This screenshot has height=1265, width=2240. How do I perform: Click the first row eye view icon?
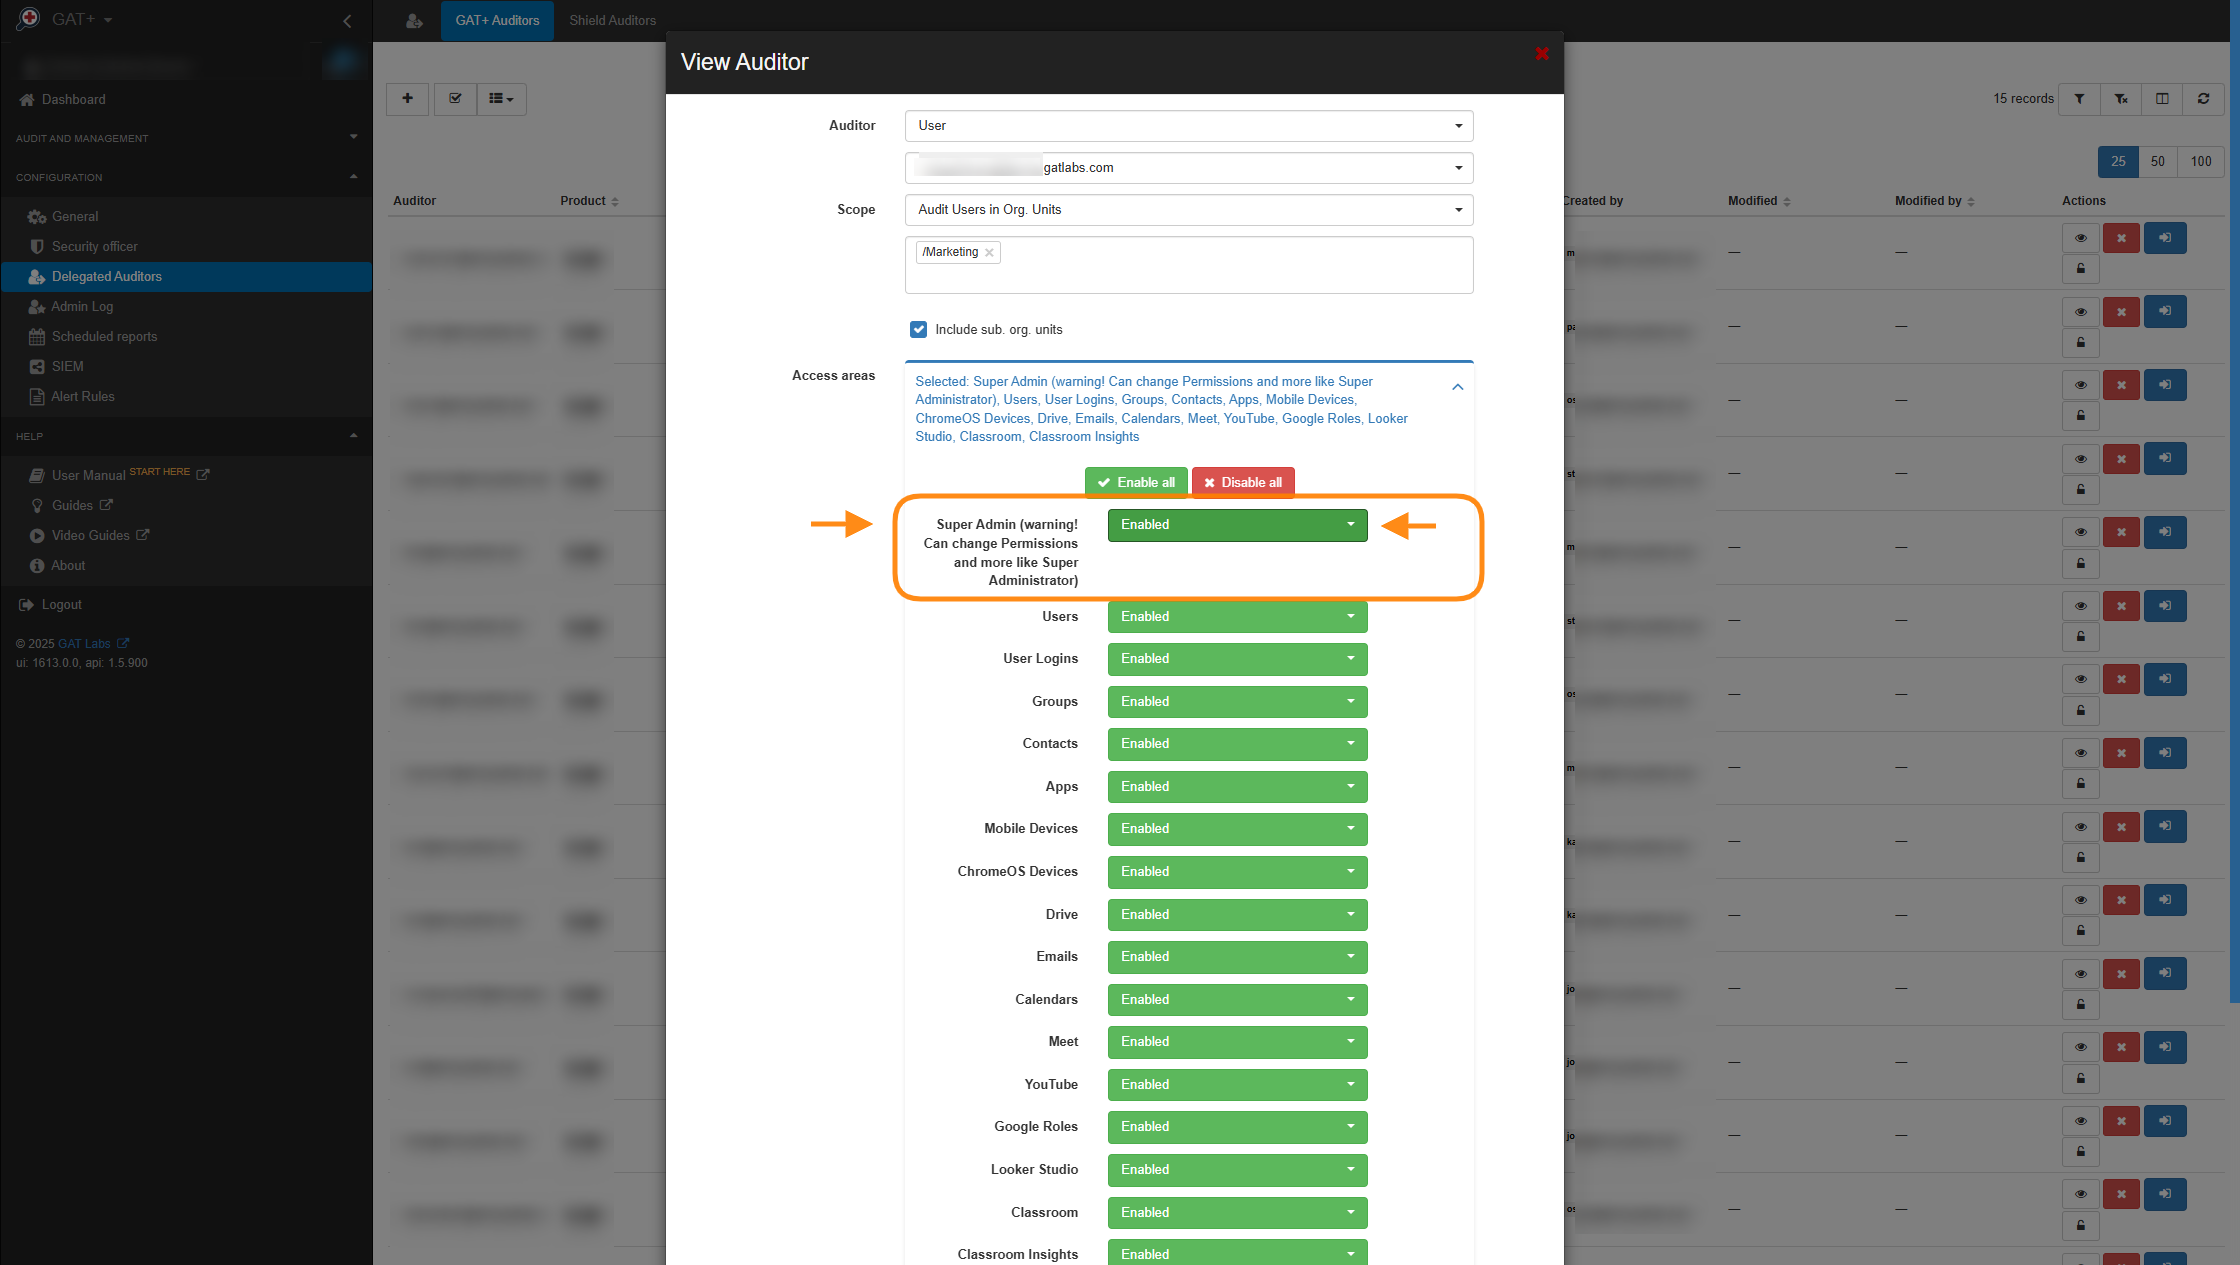pyautogui.click(x=2080, y=238)
